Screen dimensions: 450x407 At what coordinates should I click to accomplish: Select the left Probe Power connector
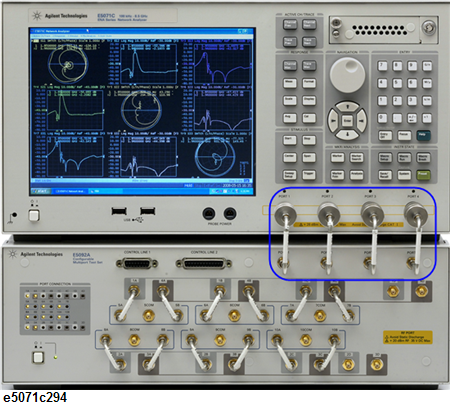point(209,213)
